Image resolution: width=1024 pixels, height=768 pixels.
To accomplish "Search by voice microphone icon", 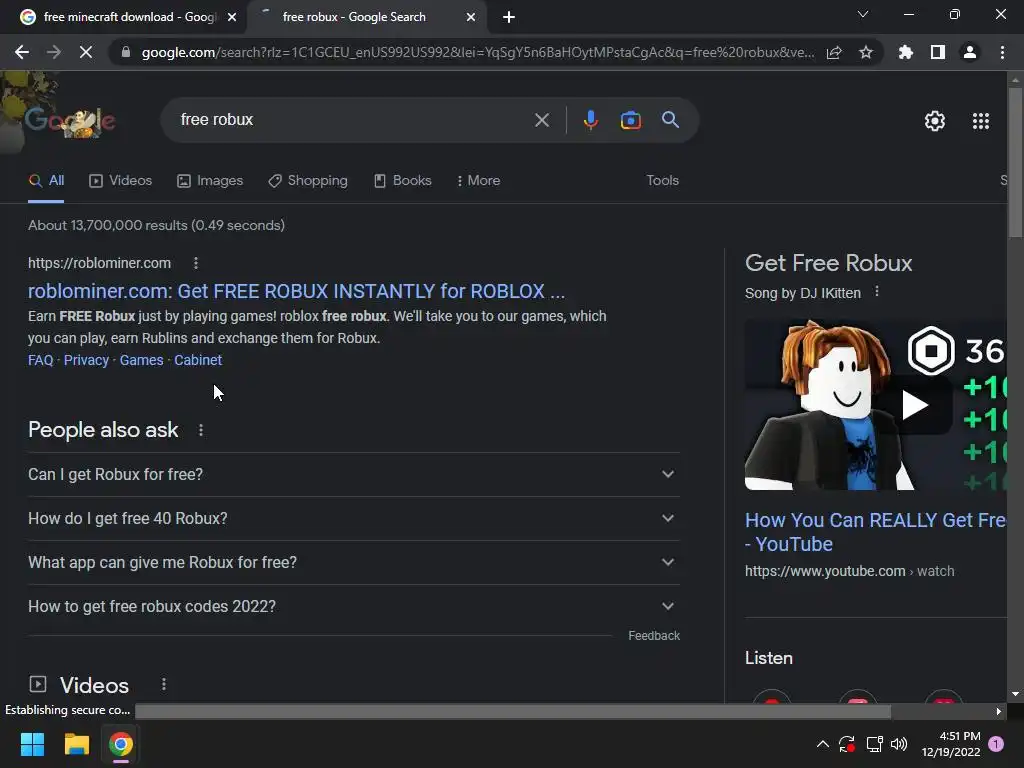I will pyautogui.click(x=590, y=120).
